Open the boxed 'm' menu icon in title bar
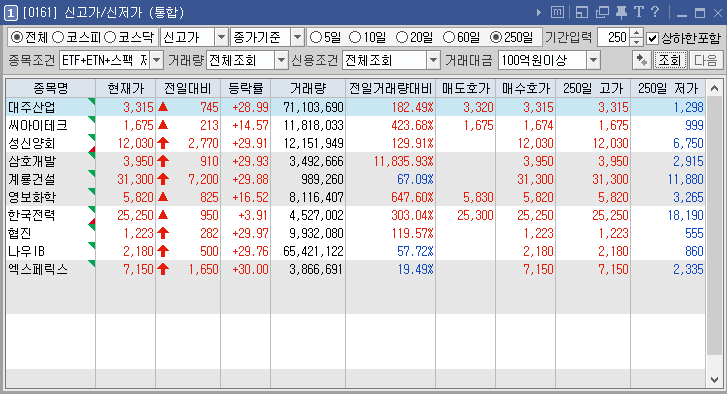Viewport: 727px width, 394px height. point(557,13)
